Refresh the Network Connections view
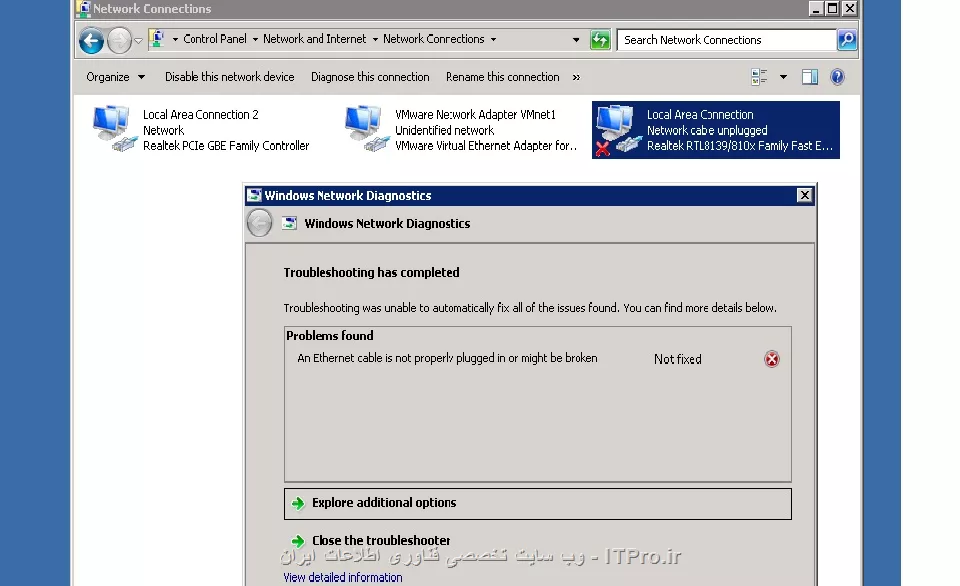Screen dimensions: 960x586 (x=600, y=40)
